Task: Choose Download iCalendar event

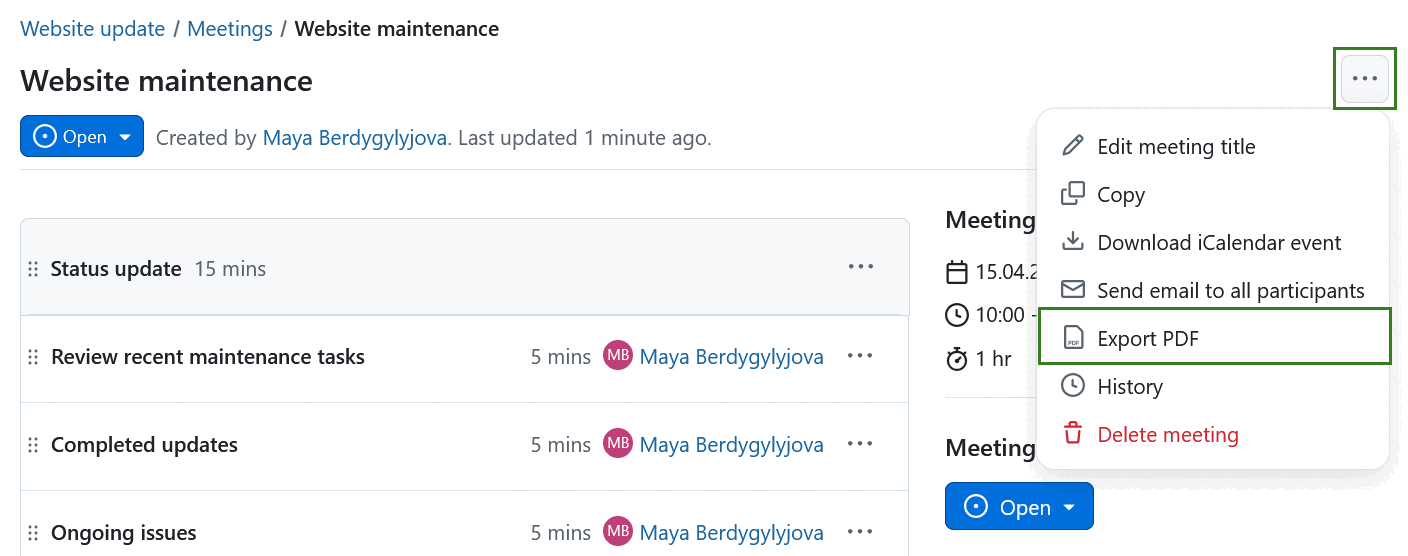Action: [1218, 242]
